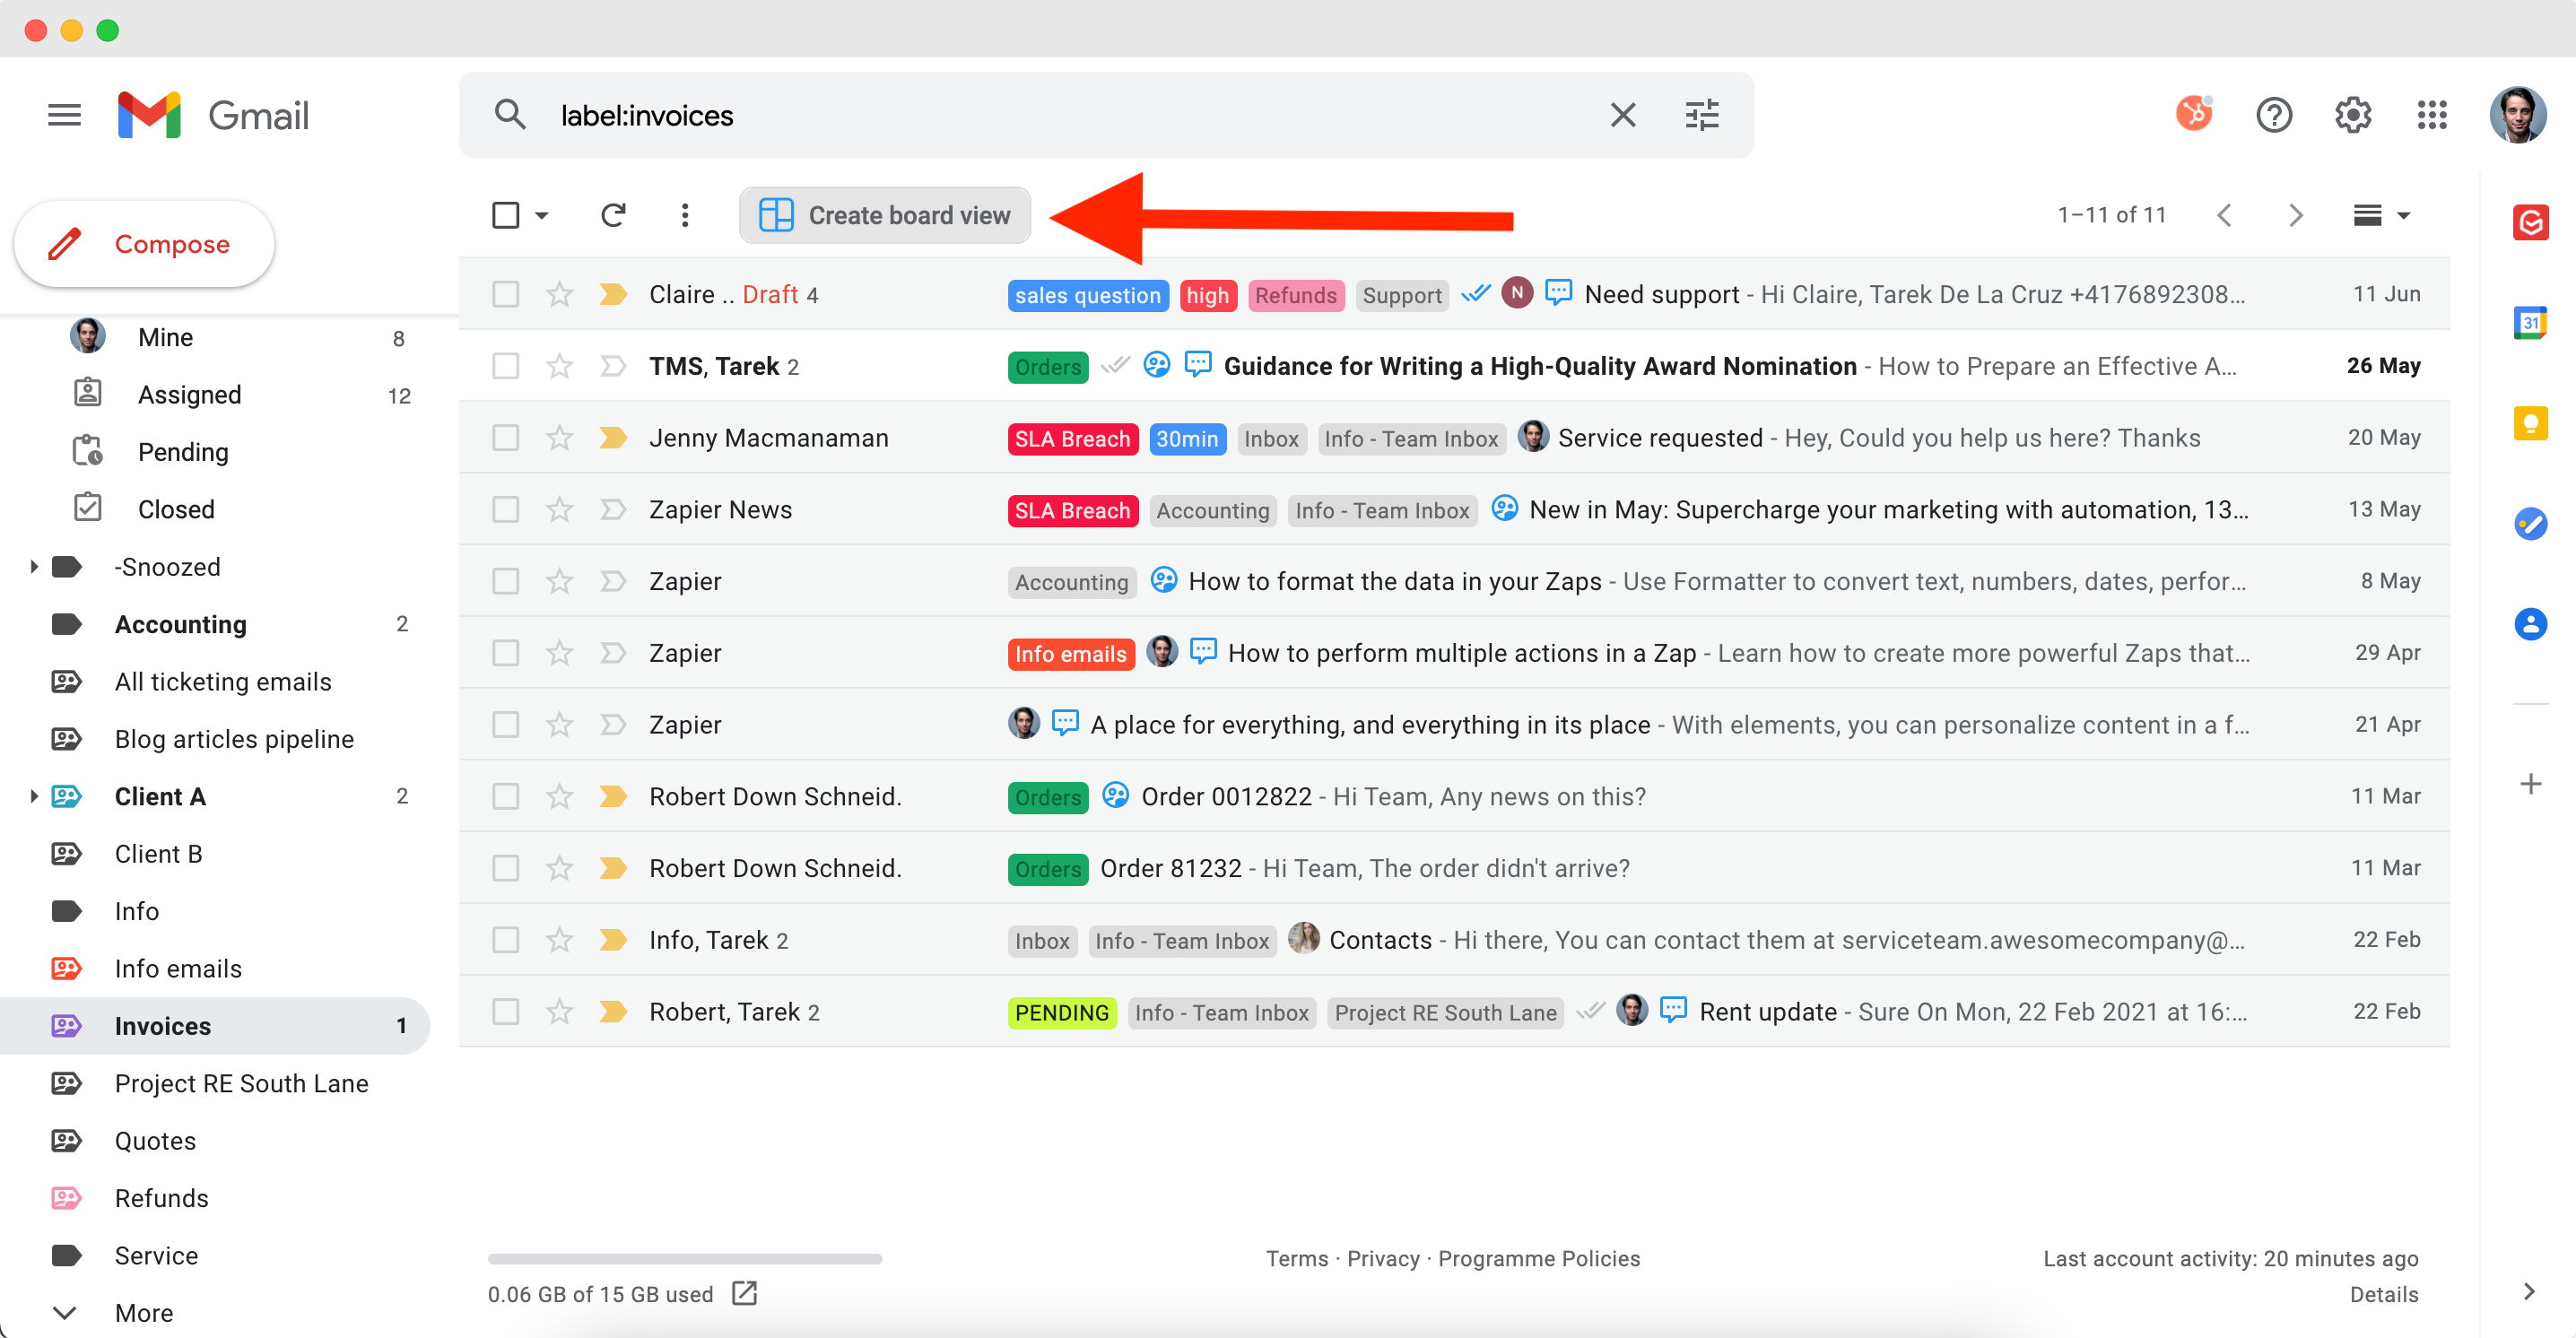Star the Zapier News email
Screen dimensions: 2576x1338
(x=559, y=510)
